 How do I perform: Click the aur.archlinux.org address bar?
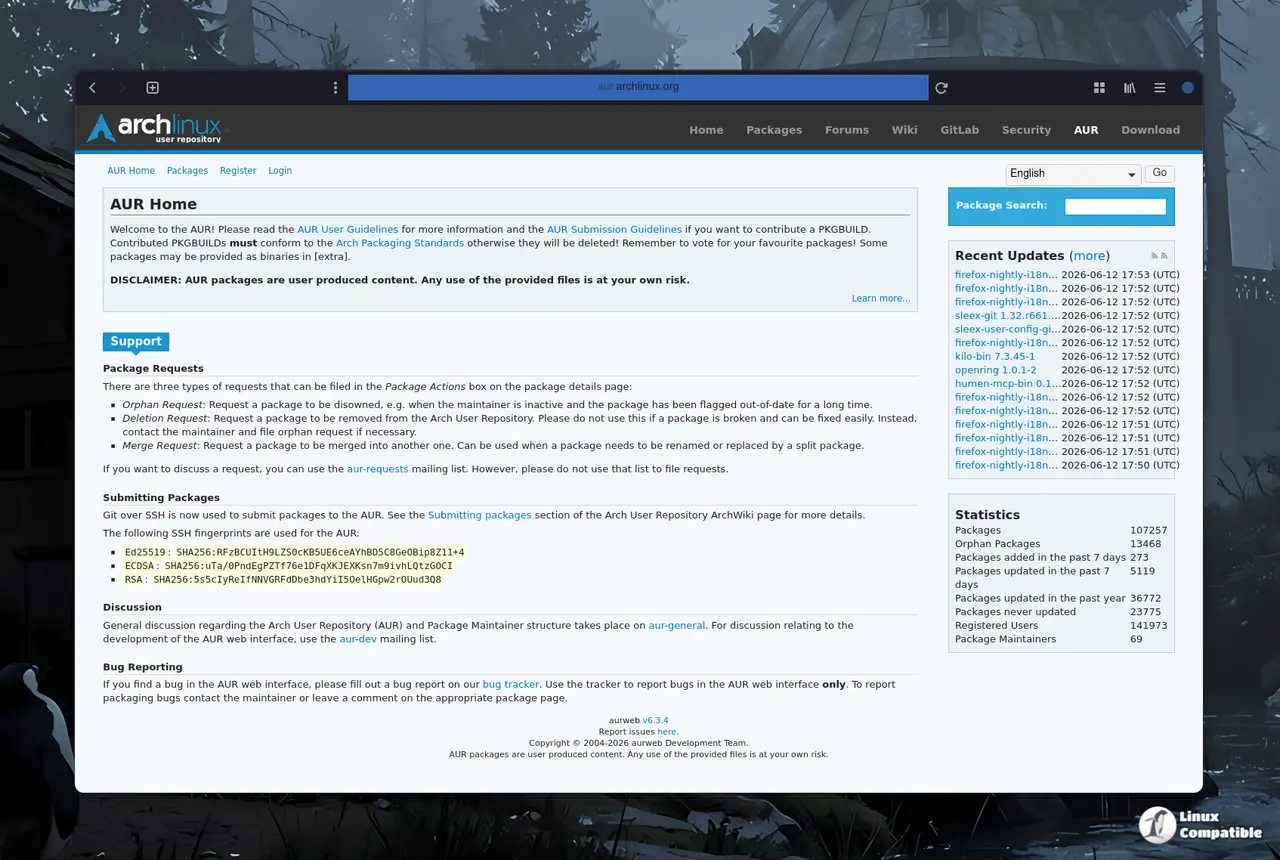pos(638,87)
